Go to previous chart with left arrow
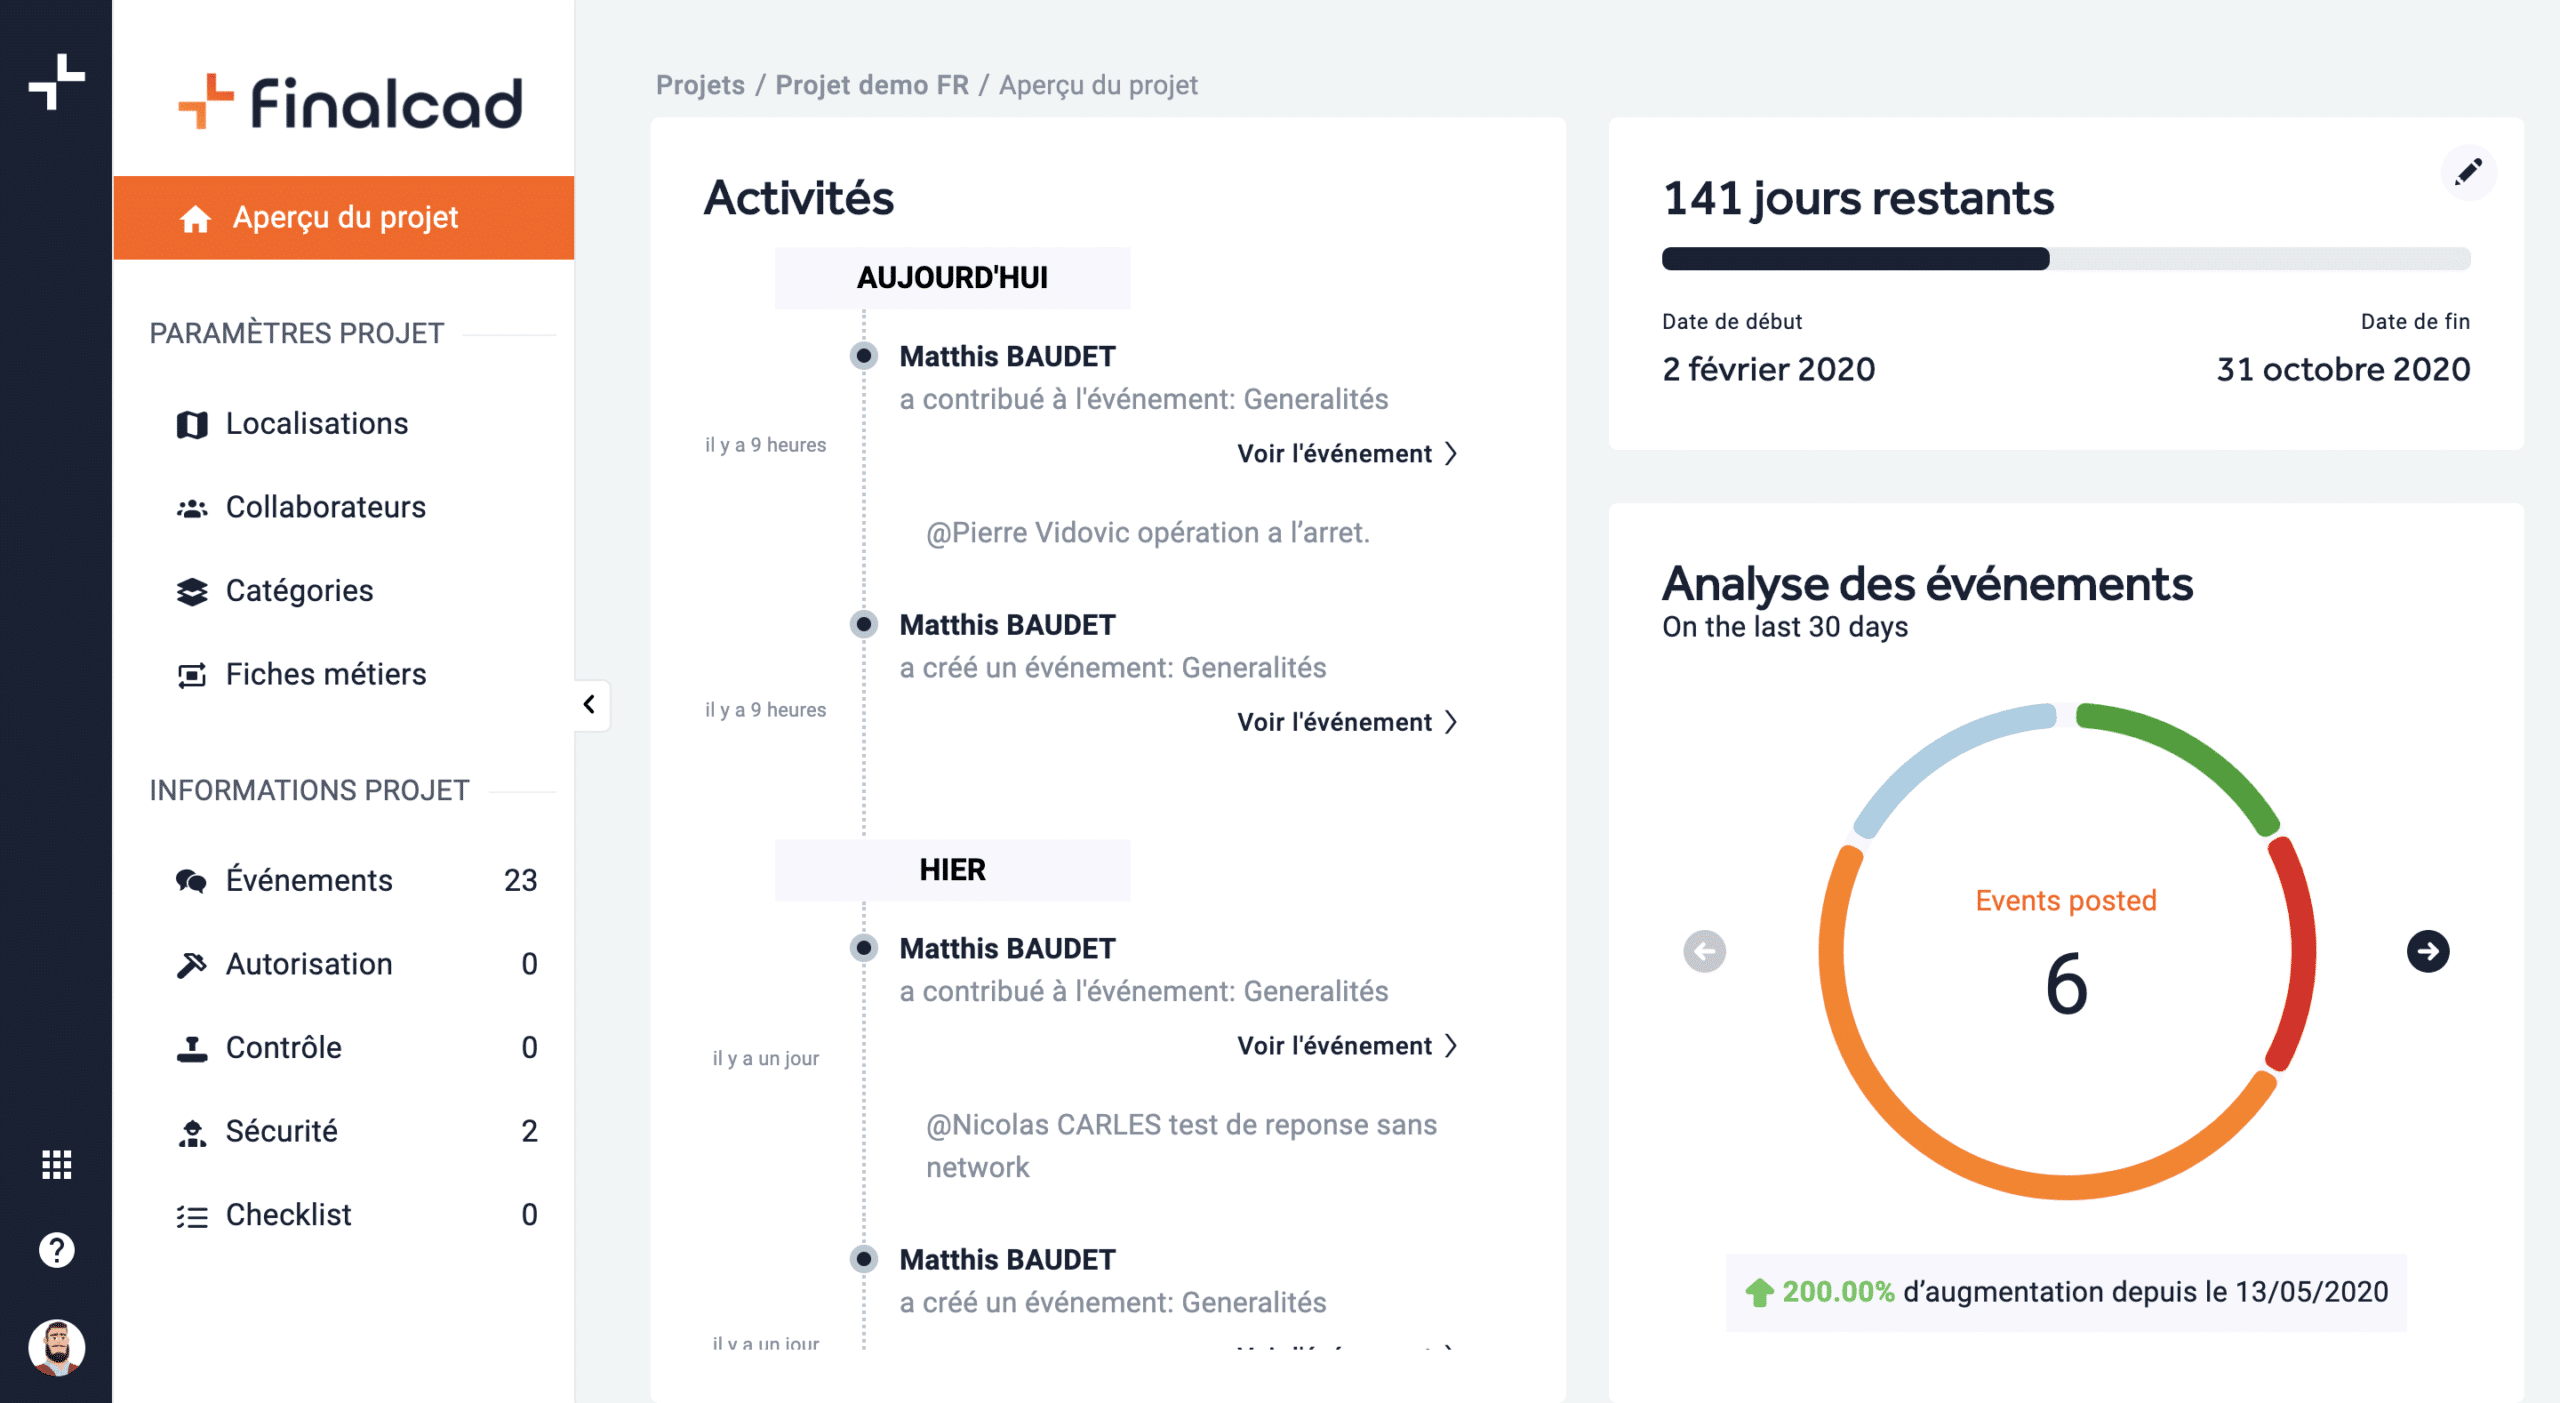Image resolution: width=2560 pixels, height=1403 pixels. [1704, 951]
